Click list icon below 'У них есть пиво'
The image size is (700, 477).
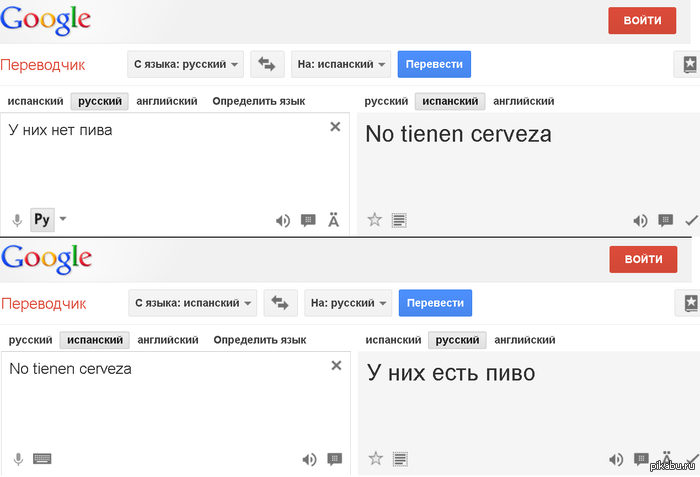click(x=400, y=459)
